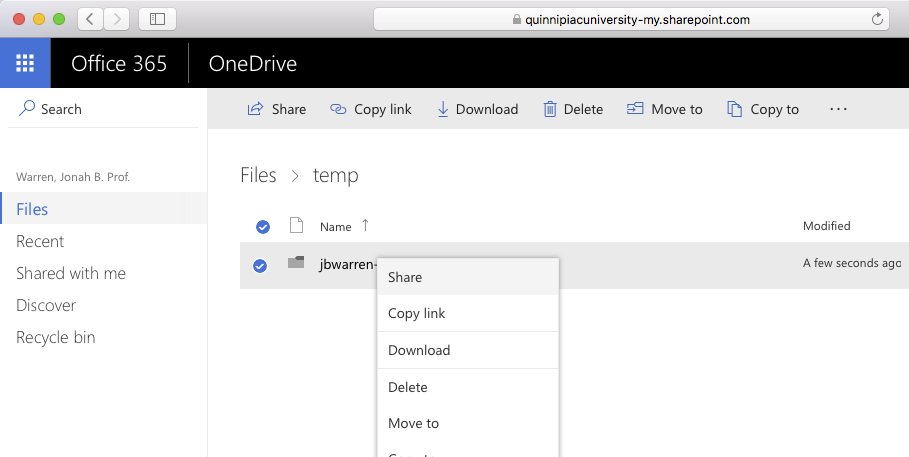Open Recycle bin in the left navigation
909x457 pixels.
(56, 337)
